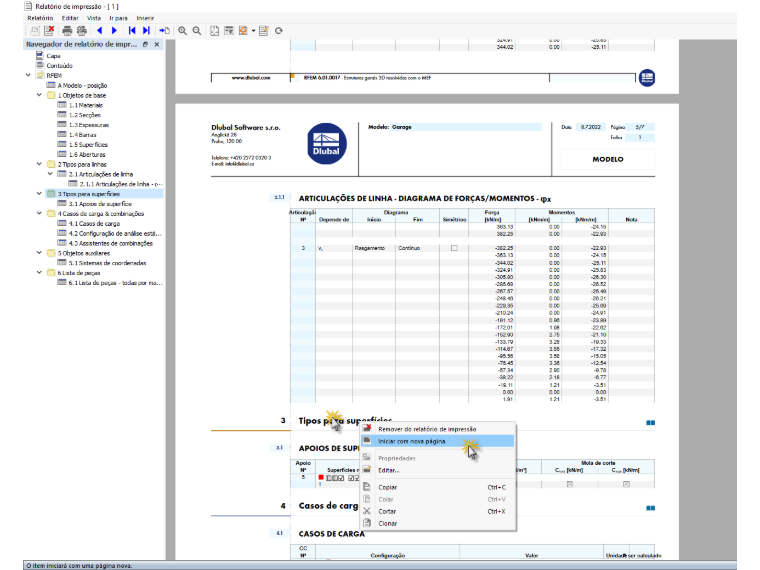Select 1.5 Superfícies tree item
The width and height of the screenshot is (760, 570).
click(83, 144)
